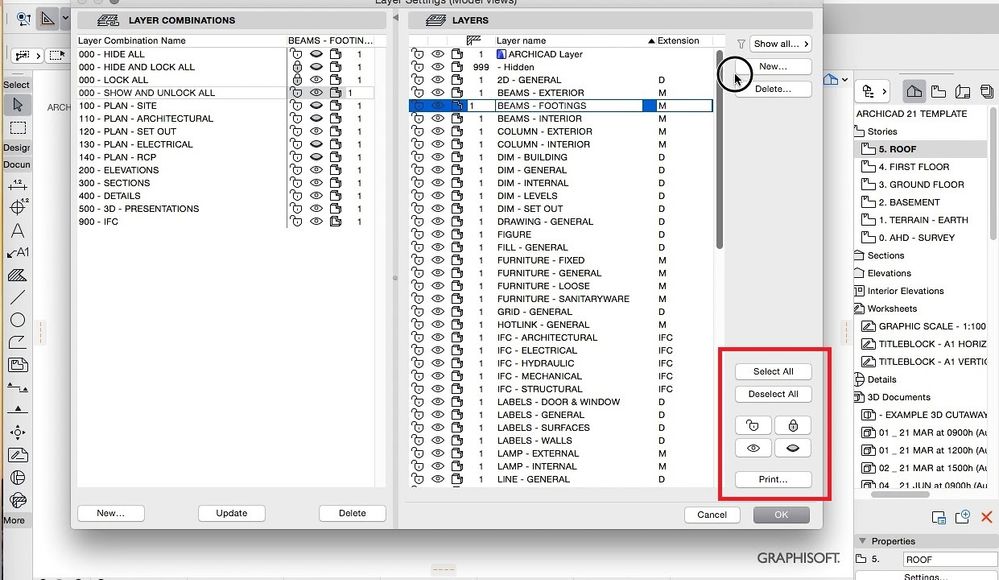Switch to the View Map tab in Navigator
The image size is (999, 580).
click(x=938, y=92)
